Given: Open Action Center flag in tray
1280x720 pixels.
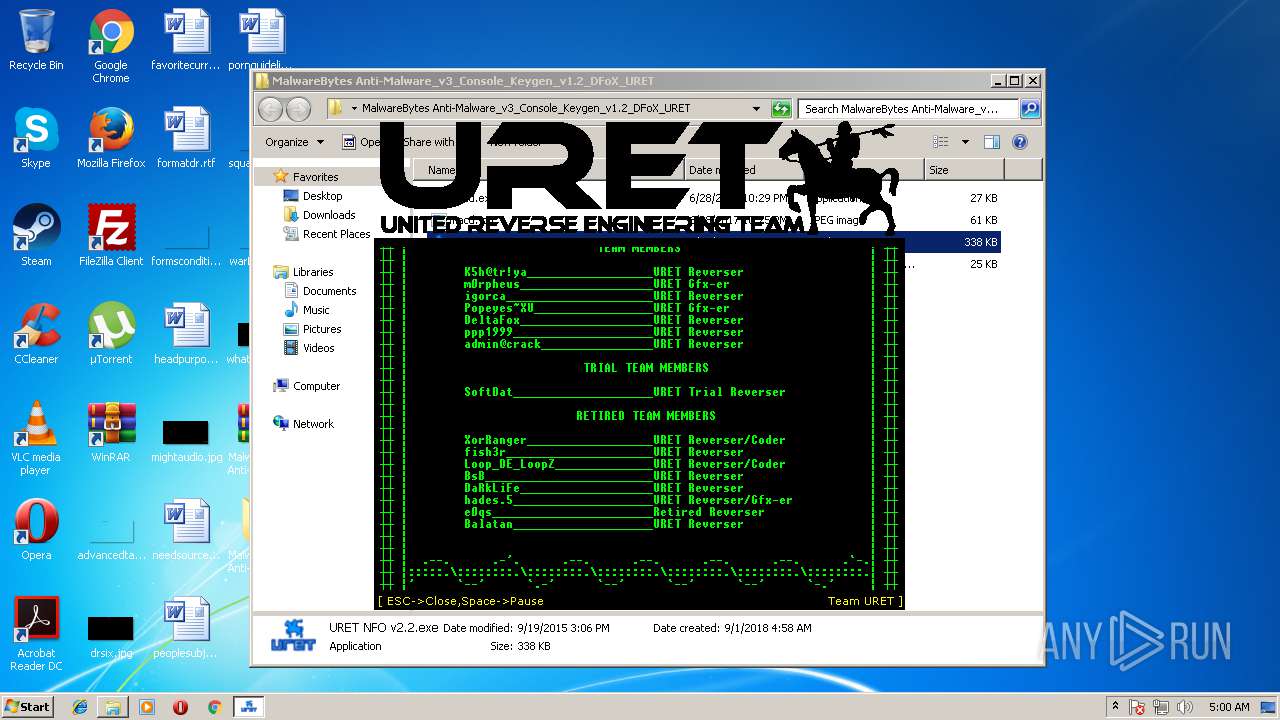Looking at the screenshot, I should point(1138,707).
